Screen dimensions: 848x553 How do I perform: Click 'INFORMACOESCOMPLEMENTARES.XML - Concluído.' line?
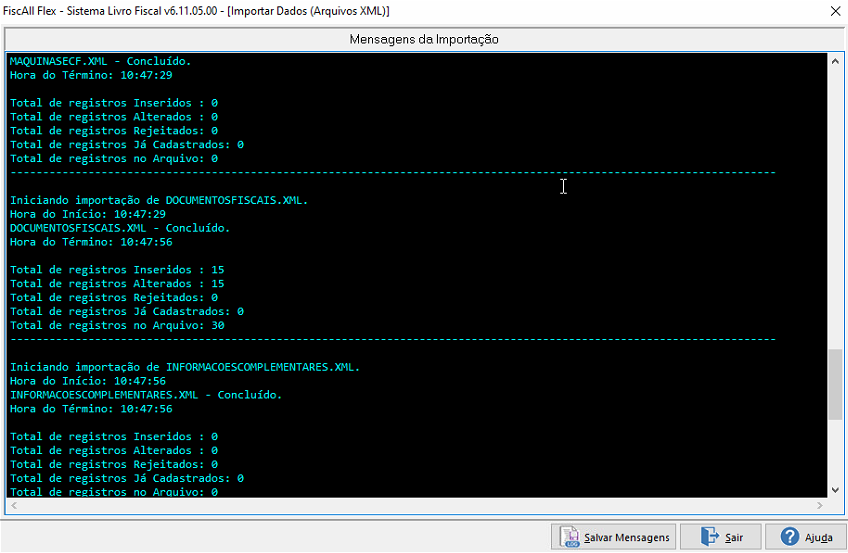[x=146, y=395]
